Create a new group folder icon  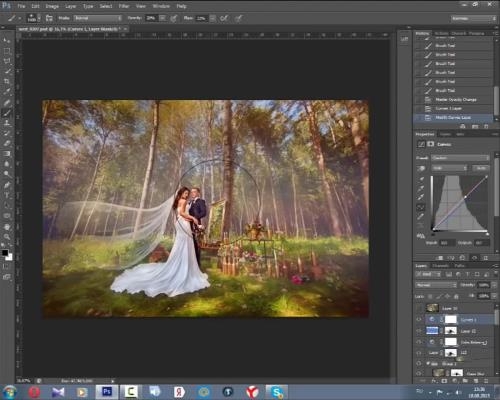tap(465, 381)
